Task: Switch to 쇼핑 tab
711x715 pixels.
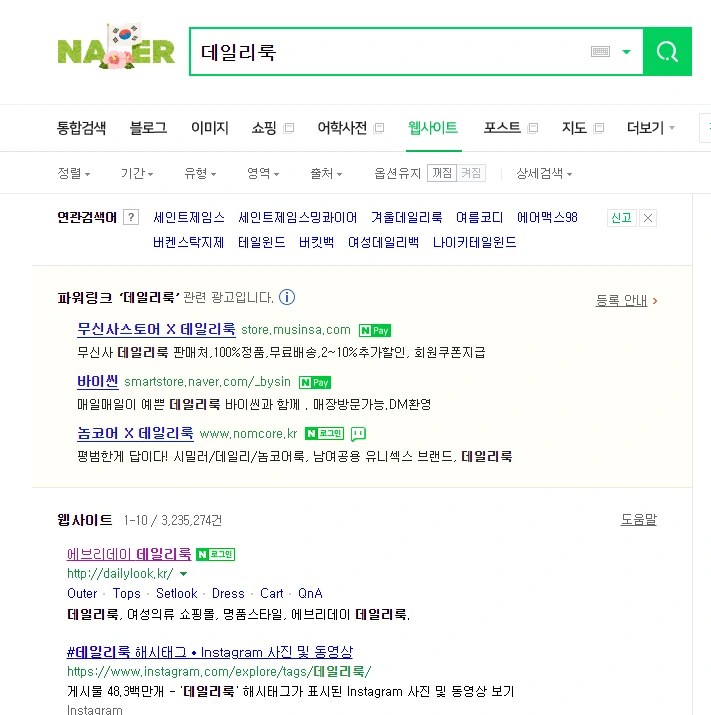Action: click(264, 128)
